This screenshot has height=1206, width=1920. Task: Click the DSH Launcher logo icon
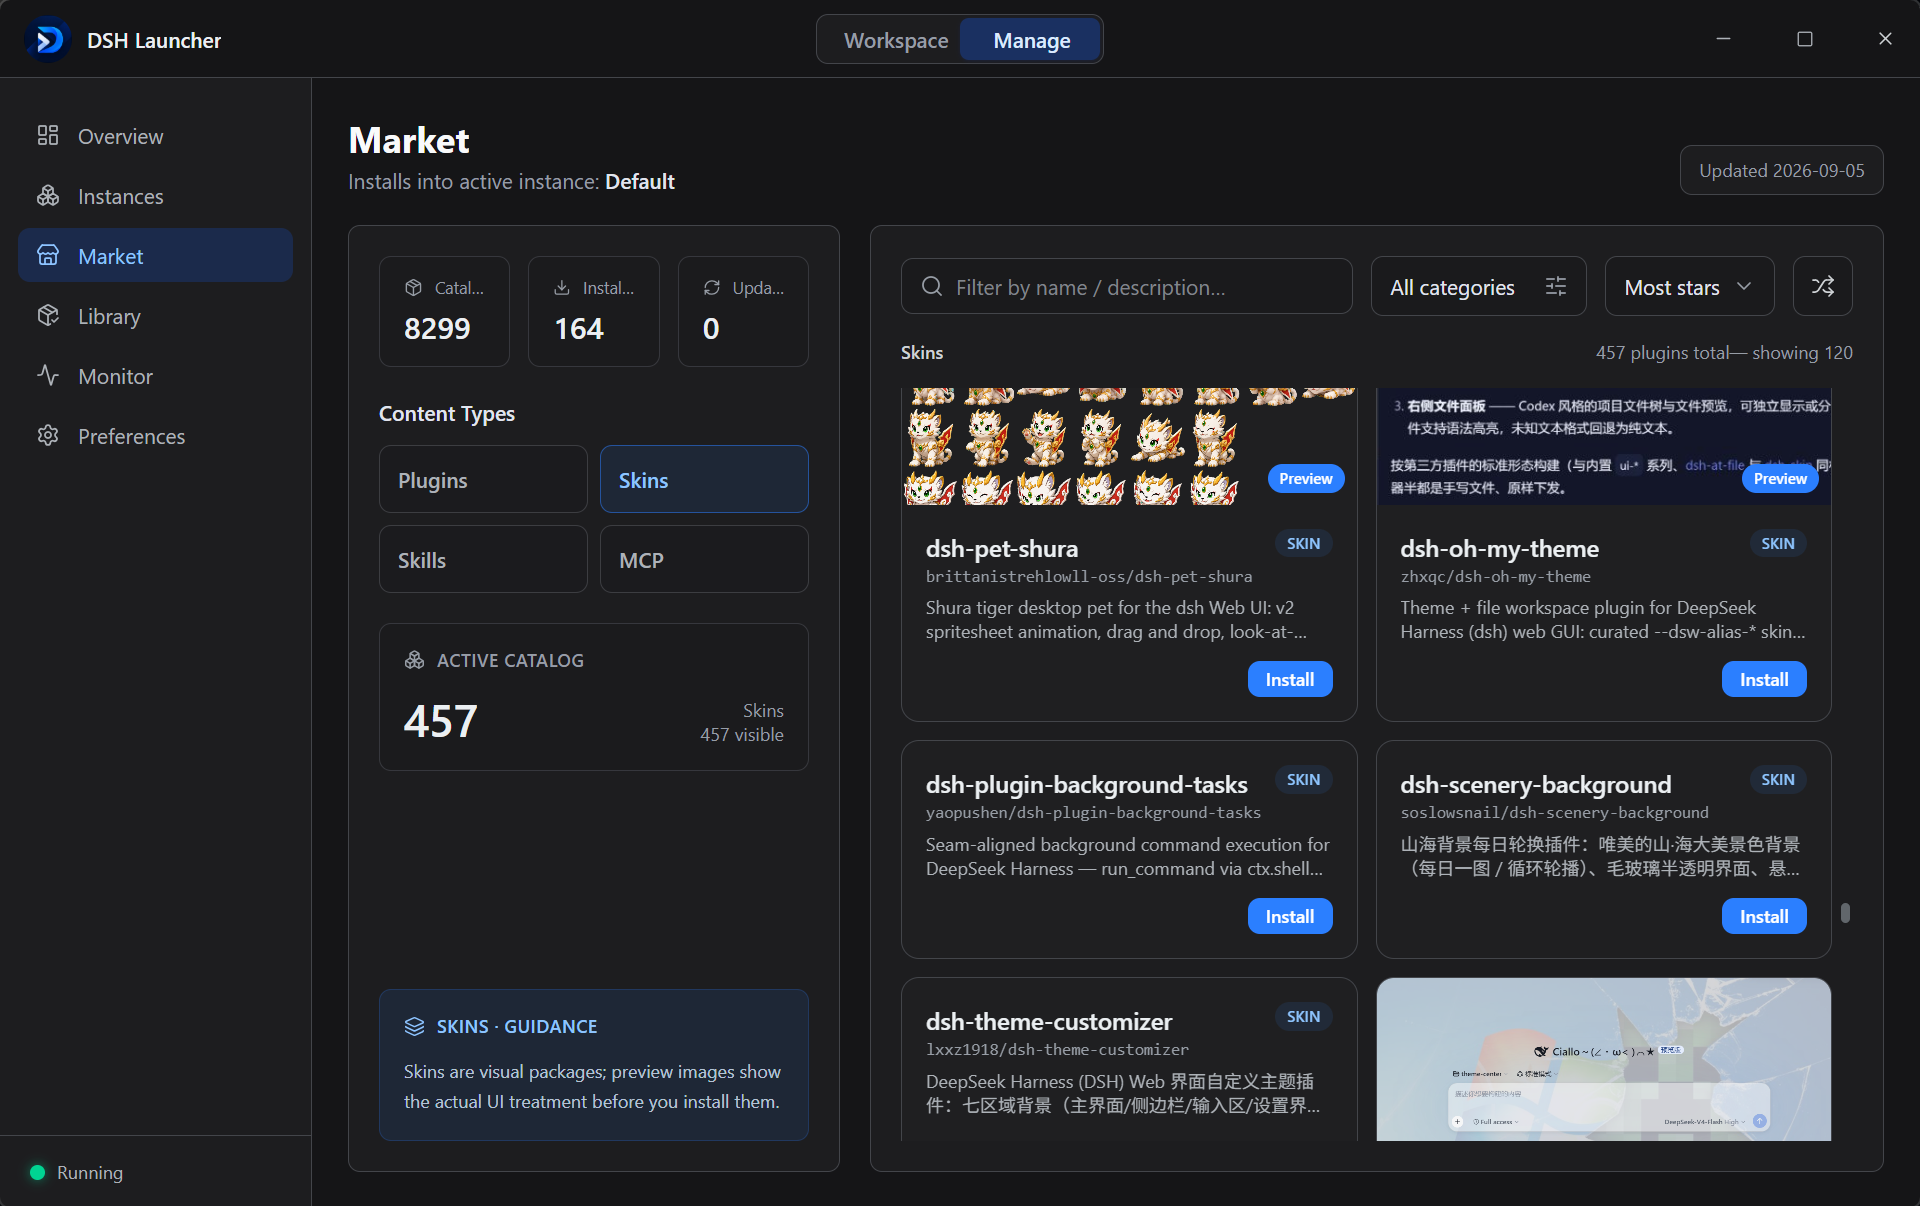pyautogui.click(x=48, y=40)
